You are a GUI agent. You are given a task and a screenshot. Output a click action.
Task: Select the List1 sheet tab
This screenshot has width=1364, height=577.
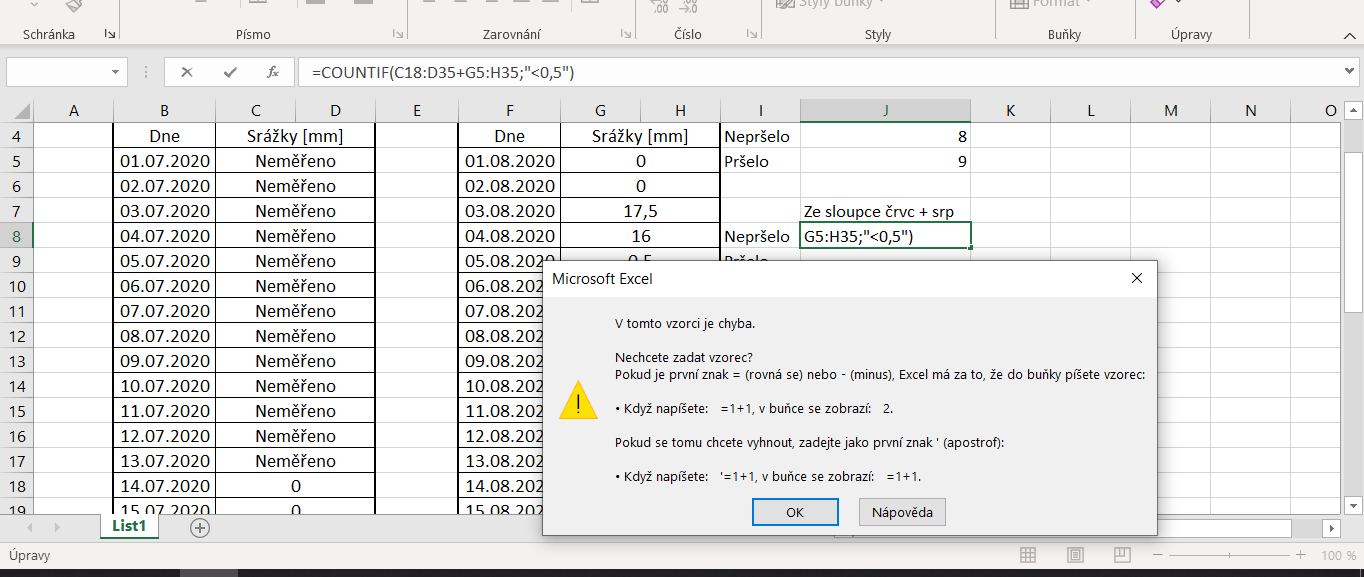coord(129,526)
